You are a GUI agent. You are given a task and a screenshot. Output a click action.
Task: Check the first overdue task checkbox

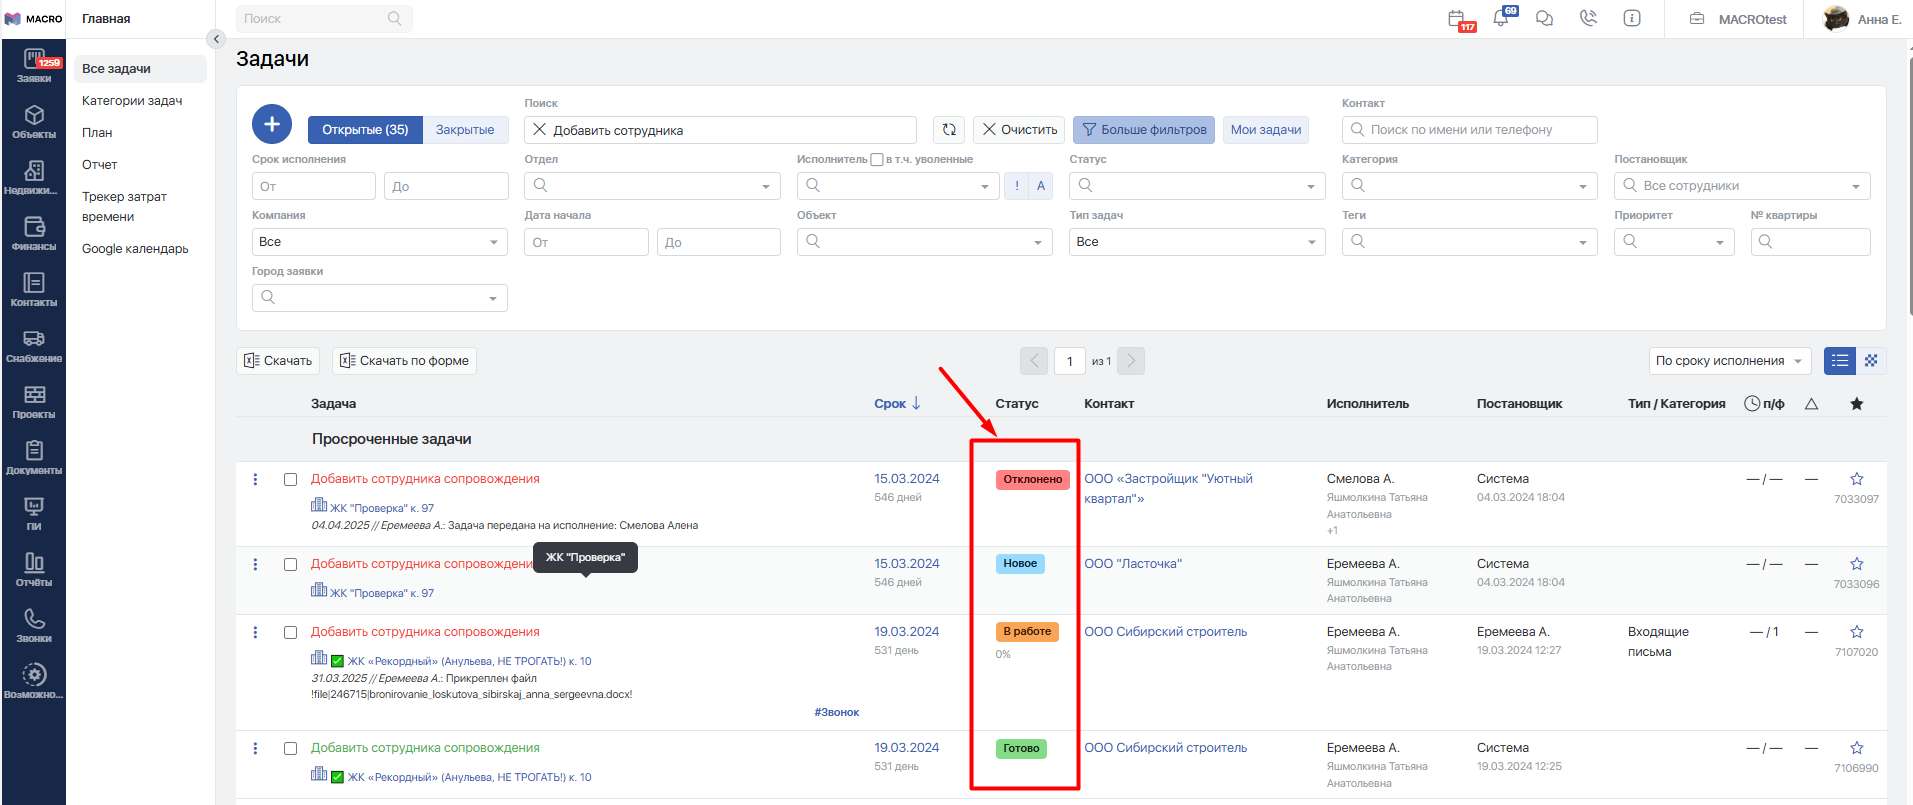click(290, 480)
